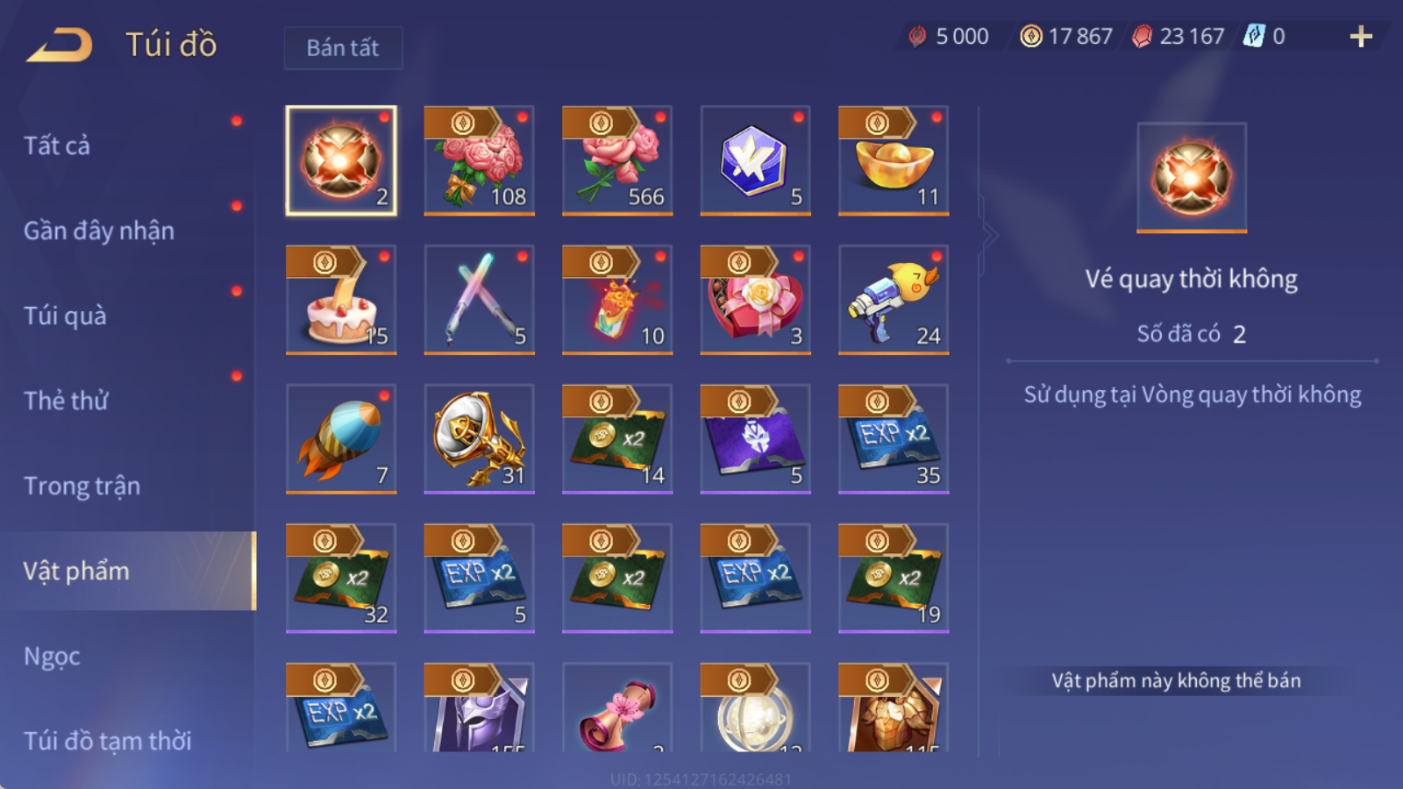Click the plus icon to add currency

pos(1360,37)
